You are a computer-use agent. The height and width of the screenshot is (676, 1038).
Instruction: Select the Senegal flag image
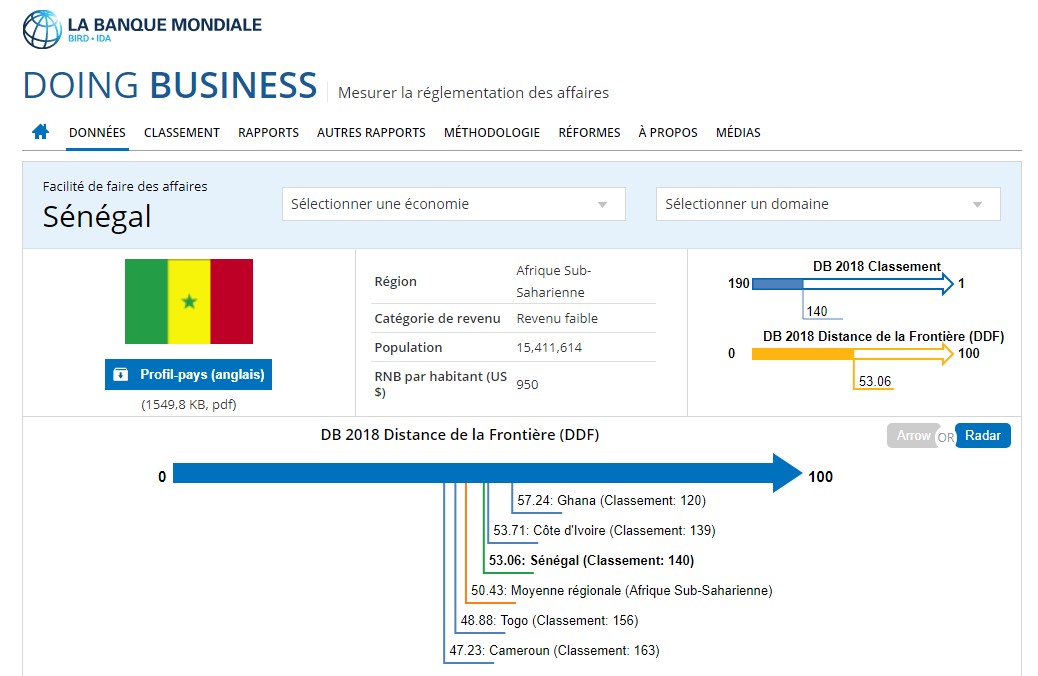(x=188, y=301)
